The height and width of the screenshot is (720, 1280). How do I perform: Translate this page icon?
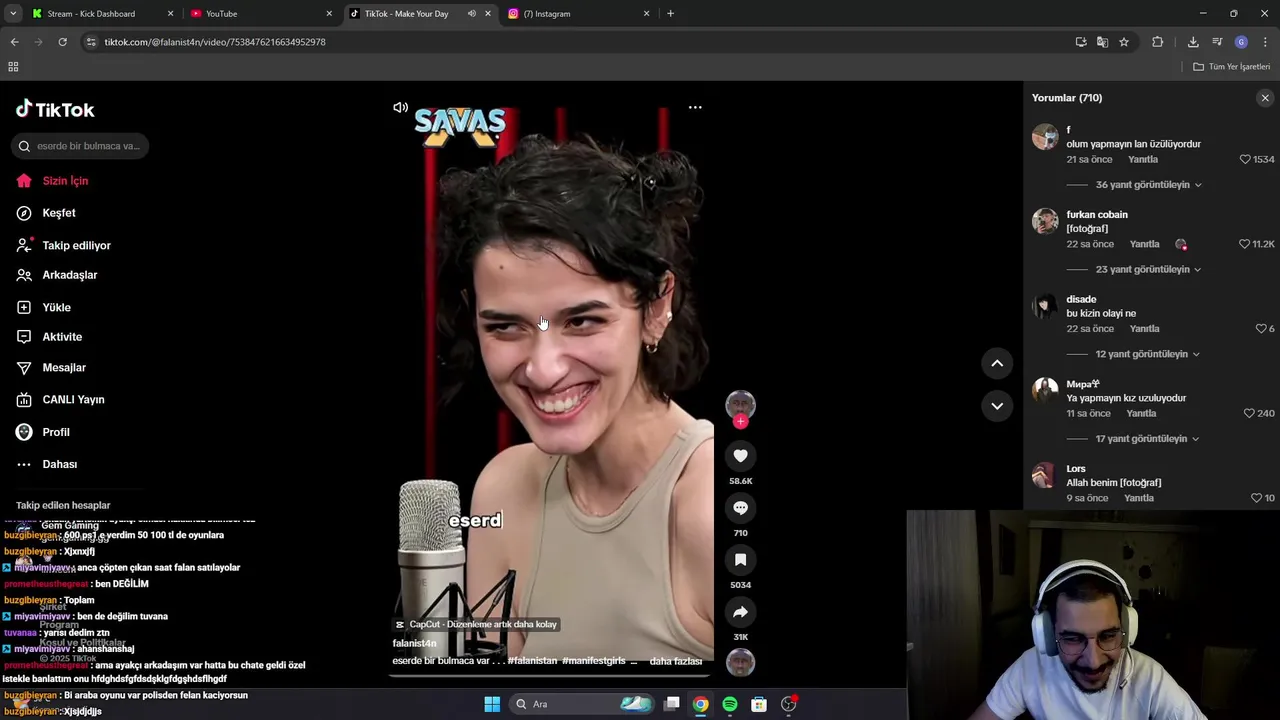pyautogui.click(x=1102, y=42)
